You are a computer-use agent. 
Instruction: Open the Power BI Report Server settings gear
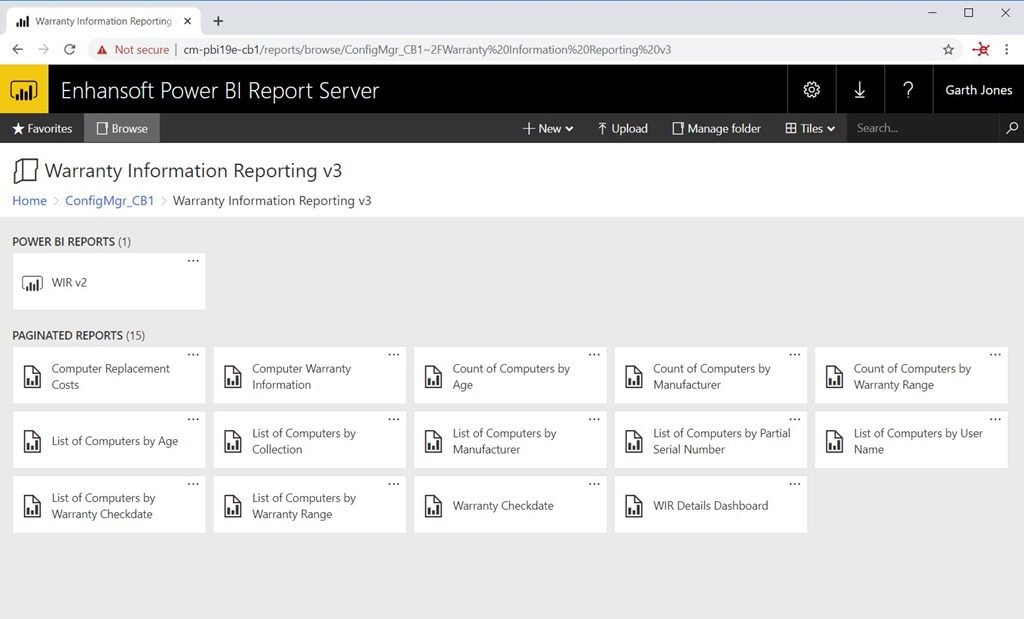tap(811, 89)
